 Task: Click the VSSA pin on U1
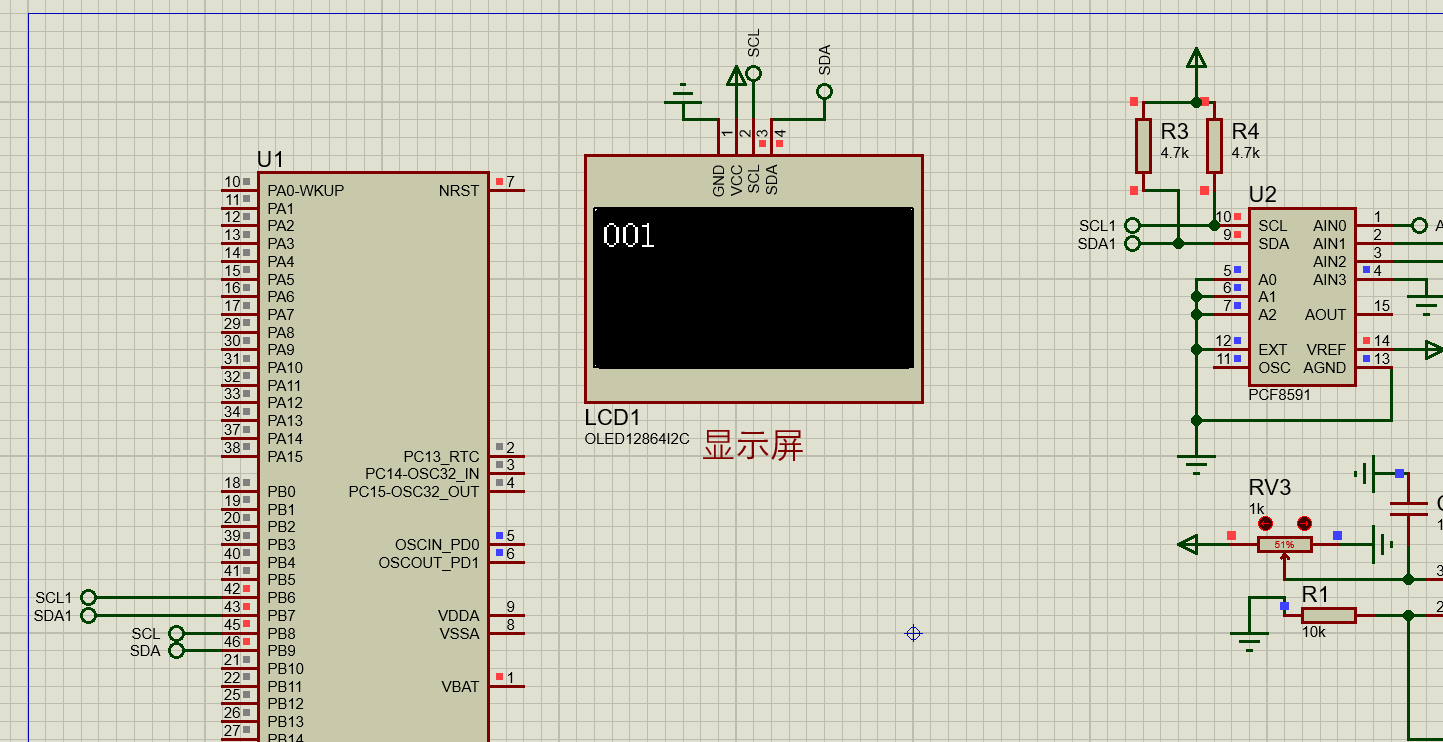click(x=458, y=633)
